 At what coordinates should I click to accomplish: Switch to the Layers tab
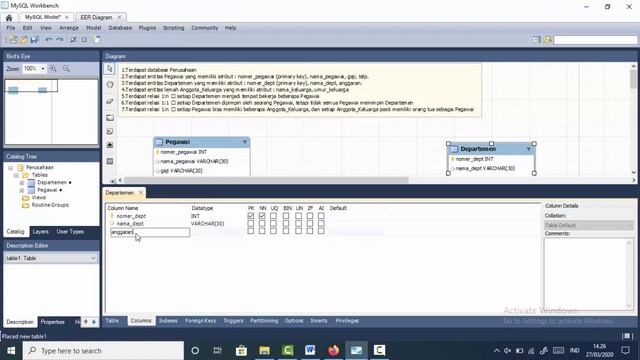(40, 231)
